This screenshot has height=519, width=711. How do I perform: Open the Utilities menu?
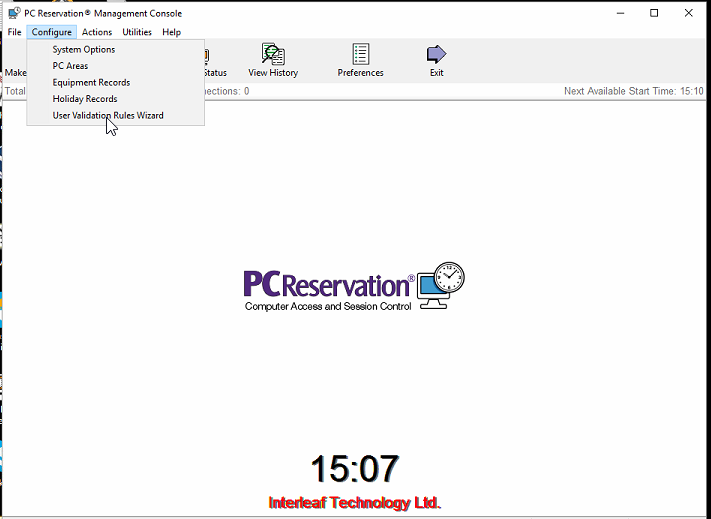tap(137, 32)
